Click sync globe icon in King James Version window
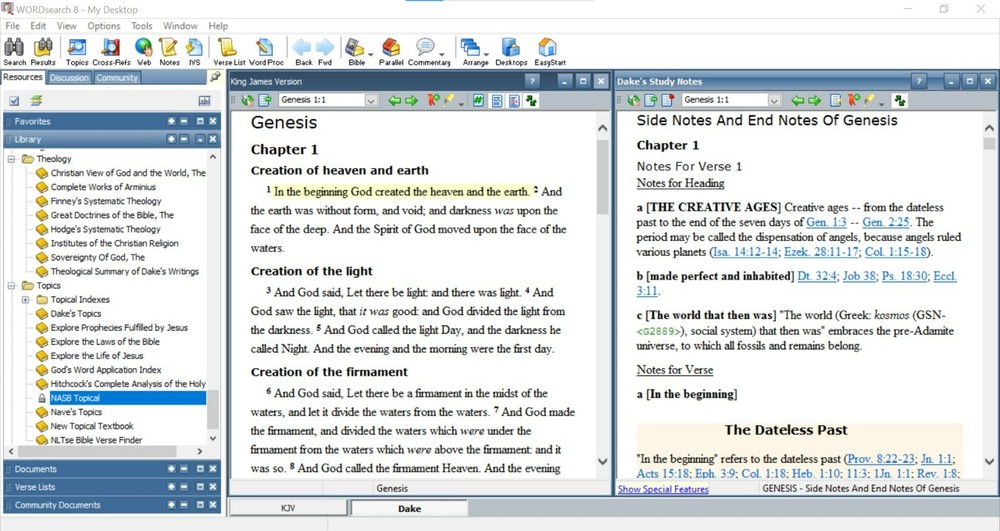Image resolution: width=1000 pixels, height=531 pixels. (x=247, y=100)
